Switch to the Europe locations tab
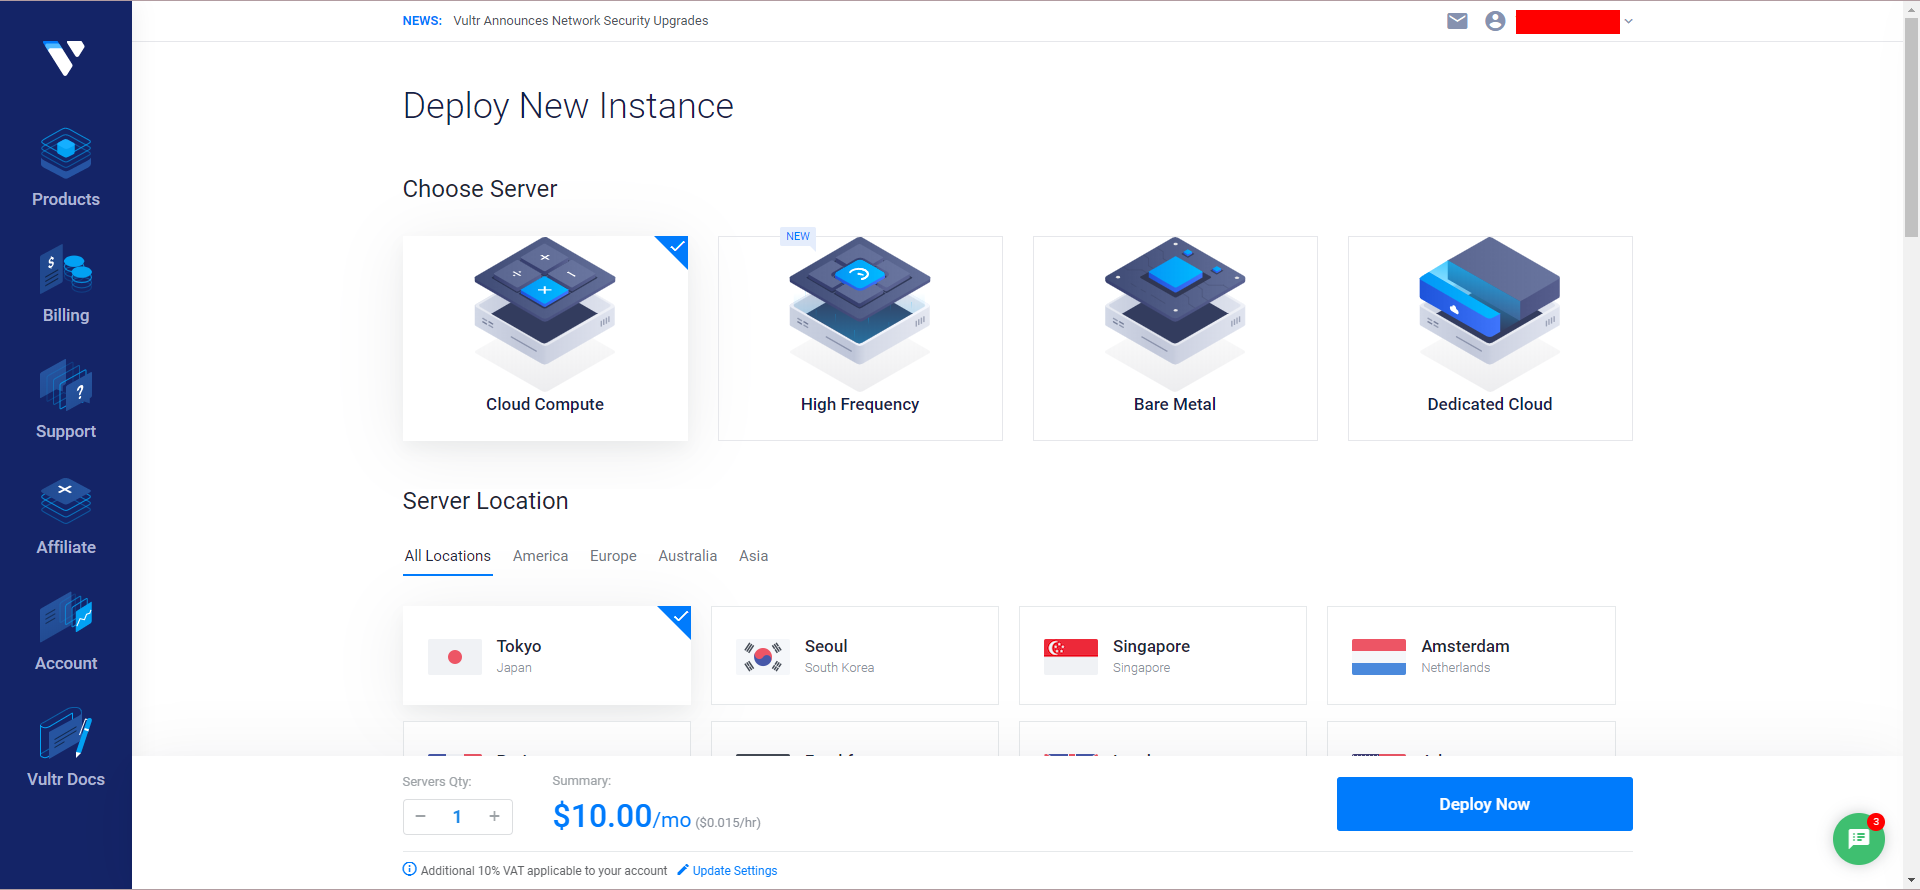This screenshot has height=890, width=1920. (613, 556)
